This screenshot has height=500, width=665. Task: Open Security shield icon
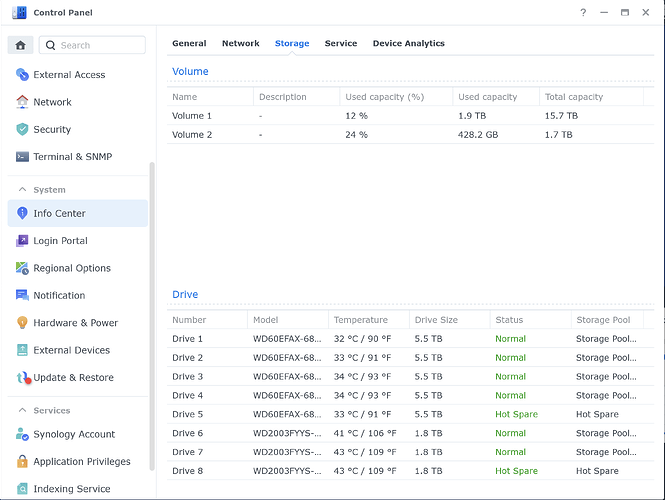(x=22, y=129)
